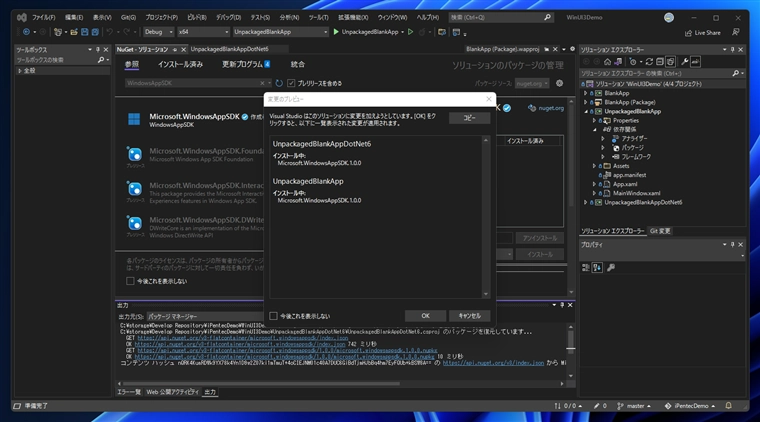The image size is (760, 422).
Task: Click the search magnifier in Toolbox search
Action: (101, 60)
